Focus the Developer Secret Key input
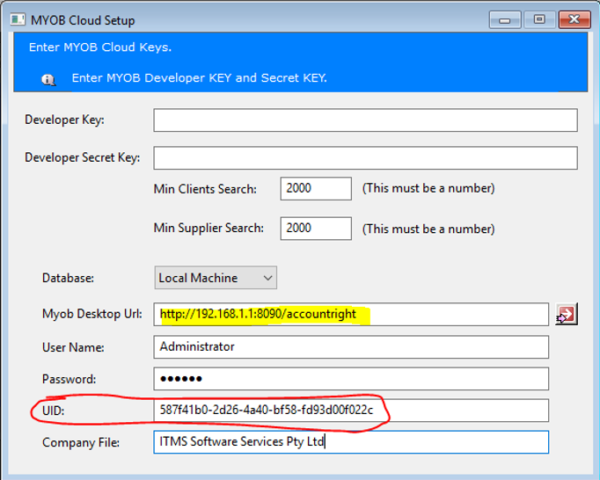Screen dimensions: 600x480 tap(365, 158)
